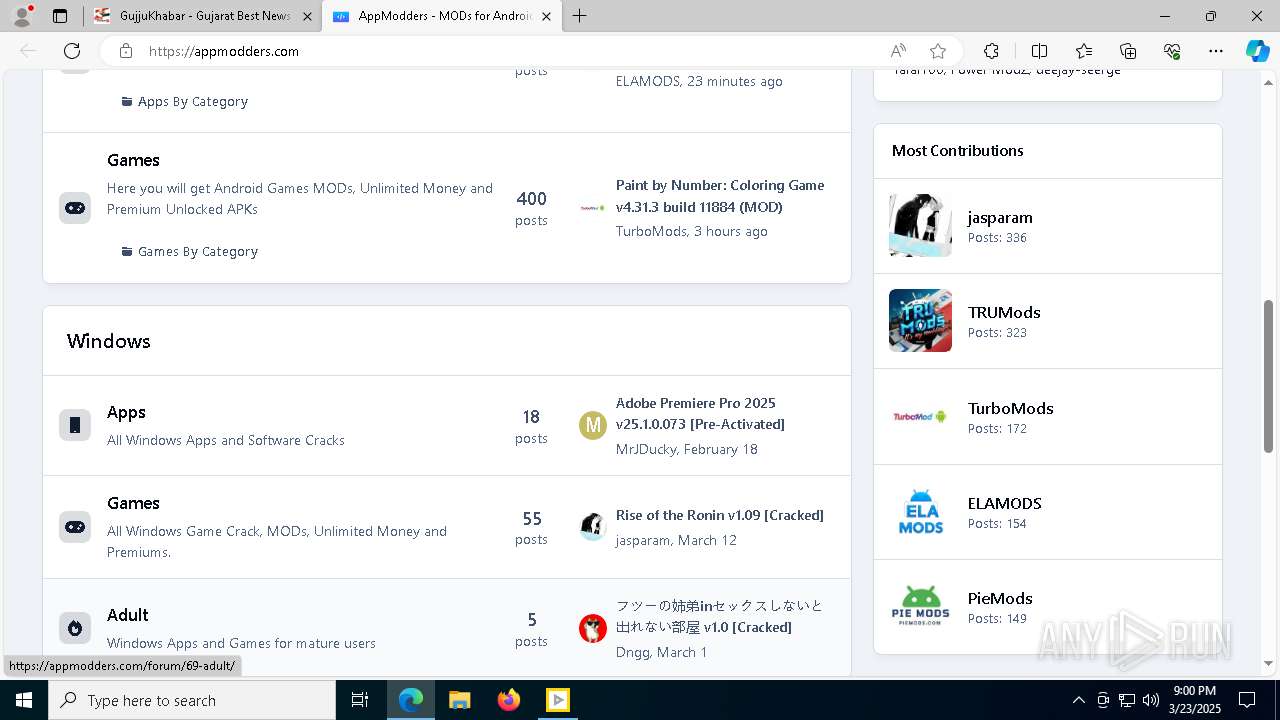The image size is (1280, 720).
Task: Open the Windows Start menu
Action: pos(24,700)
